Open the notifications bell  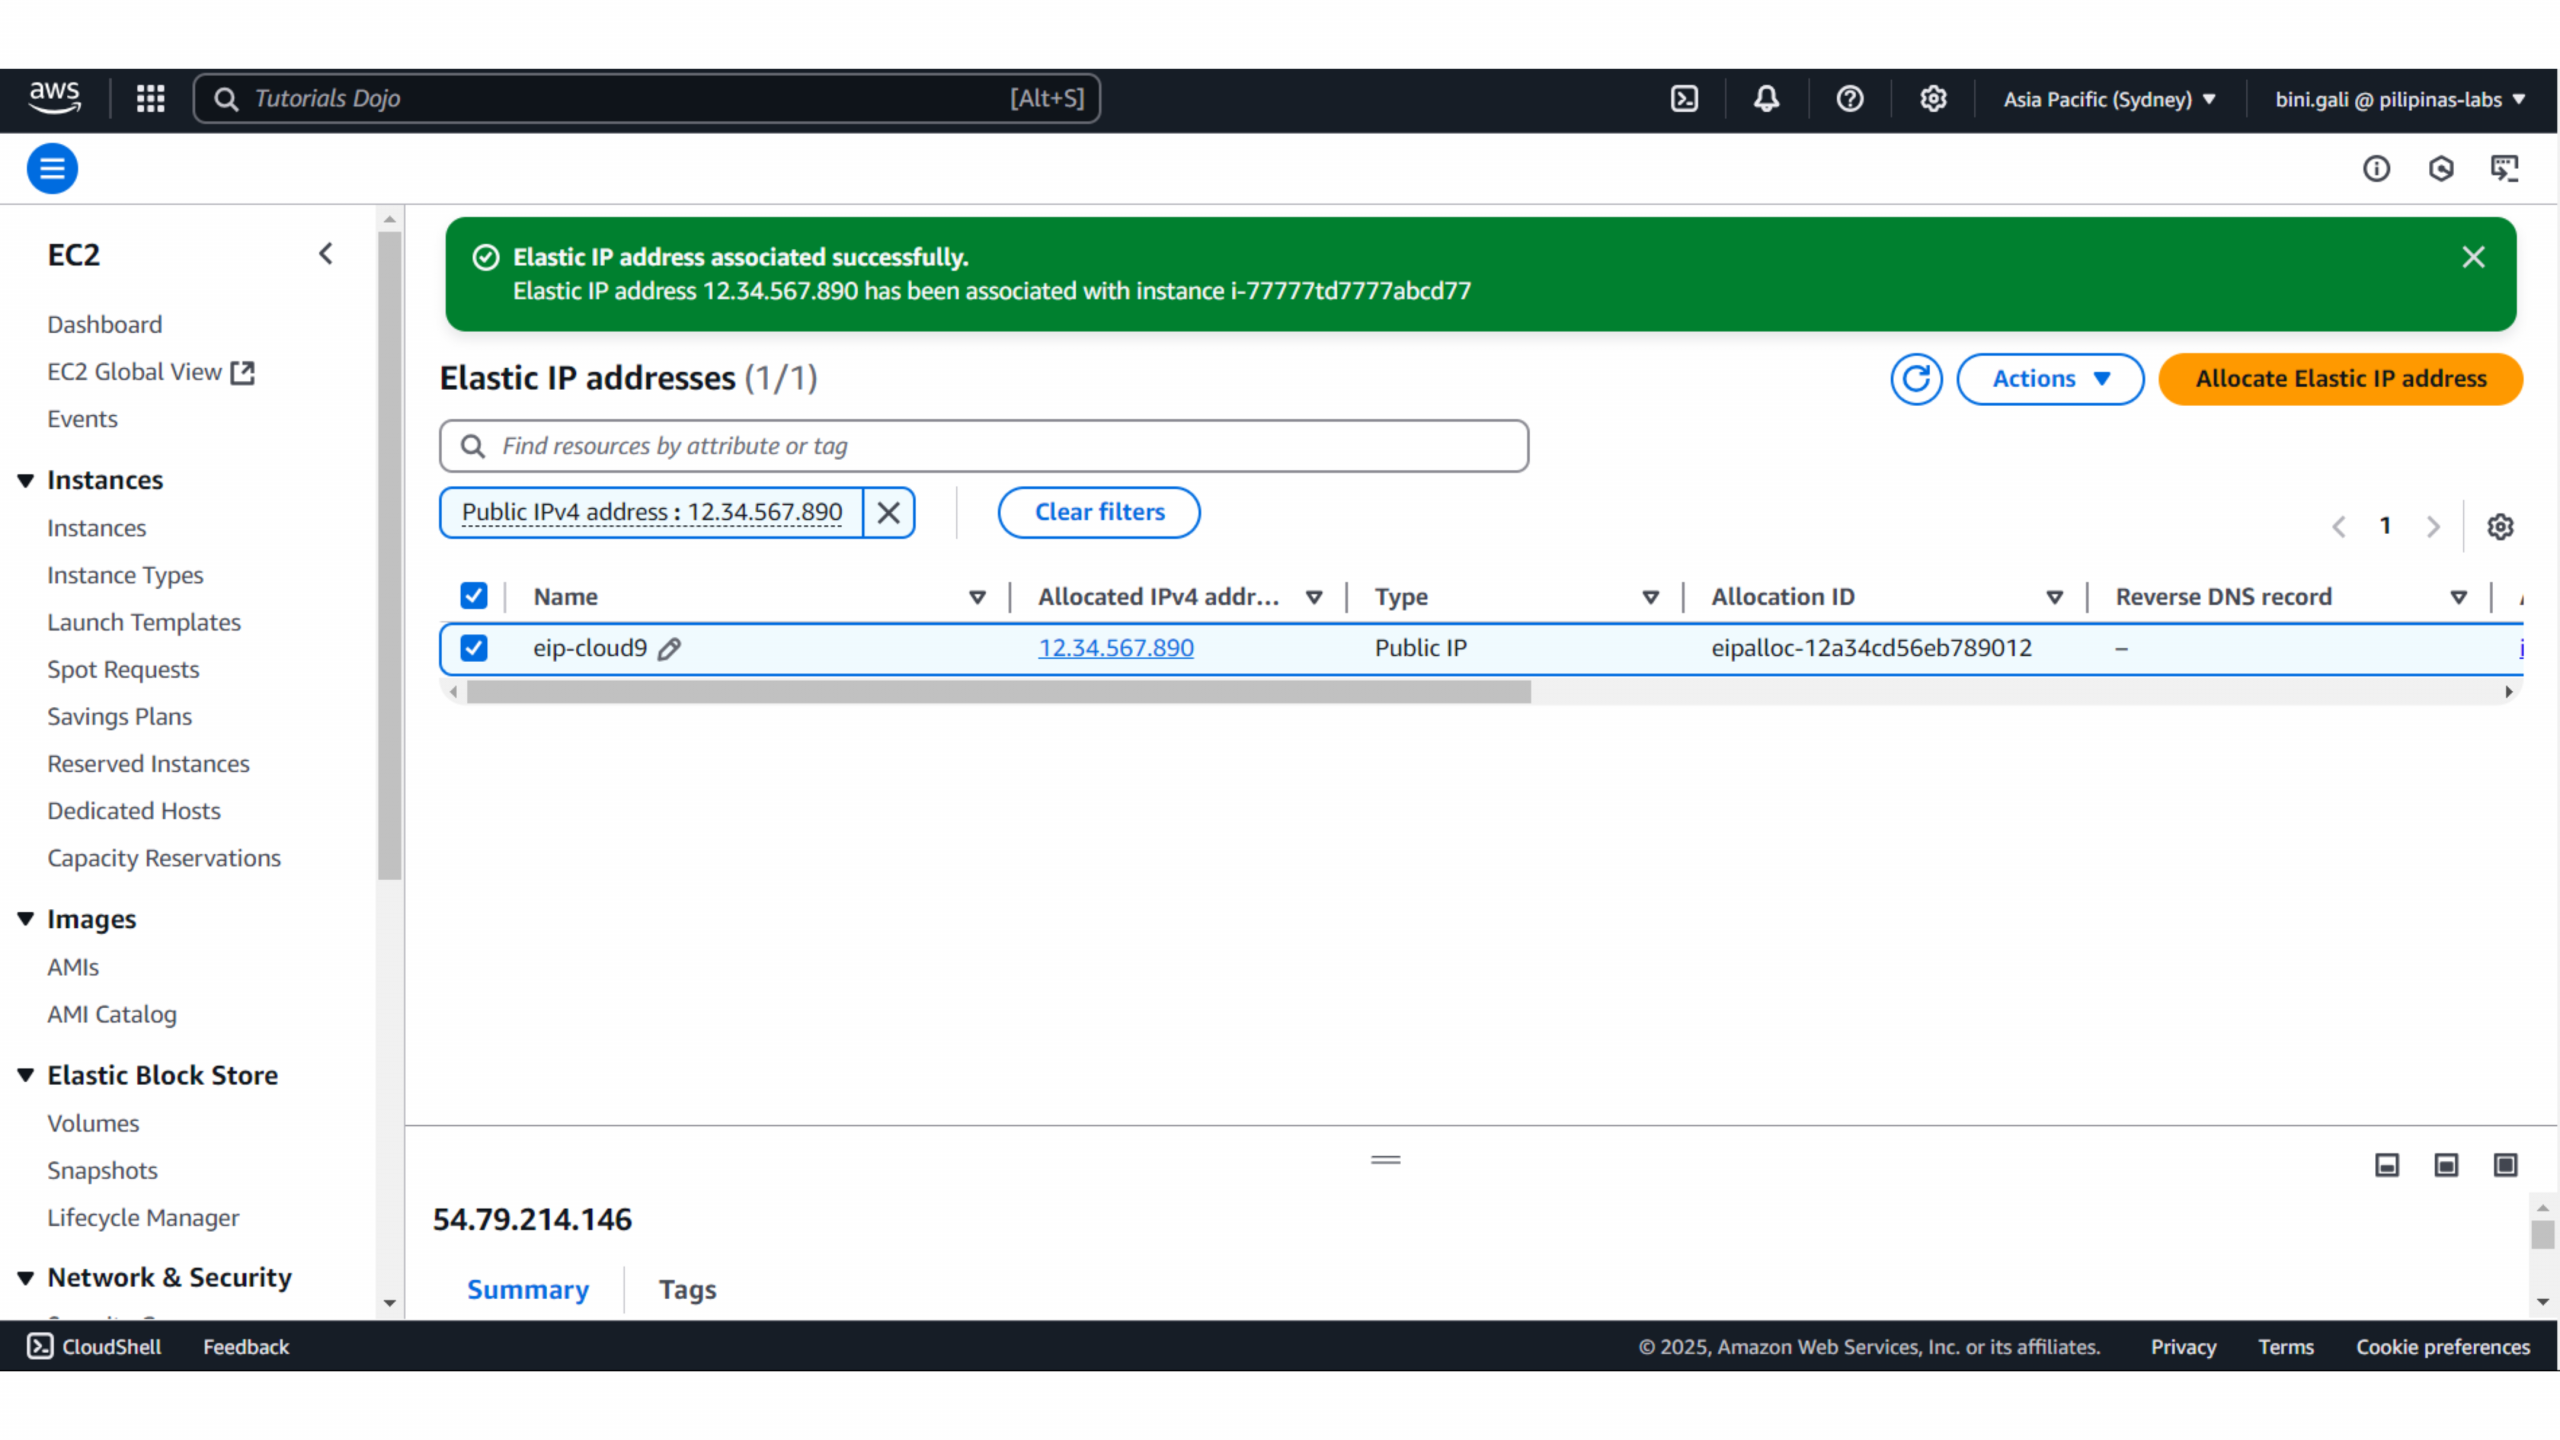coord(1766,98)
